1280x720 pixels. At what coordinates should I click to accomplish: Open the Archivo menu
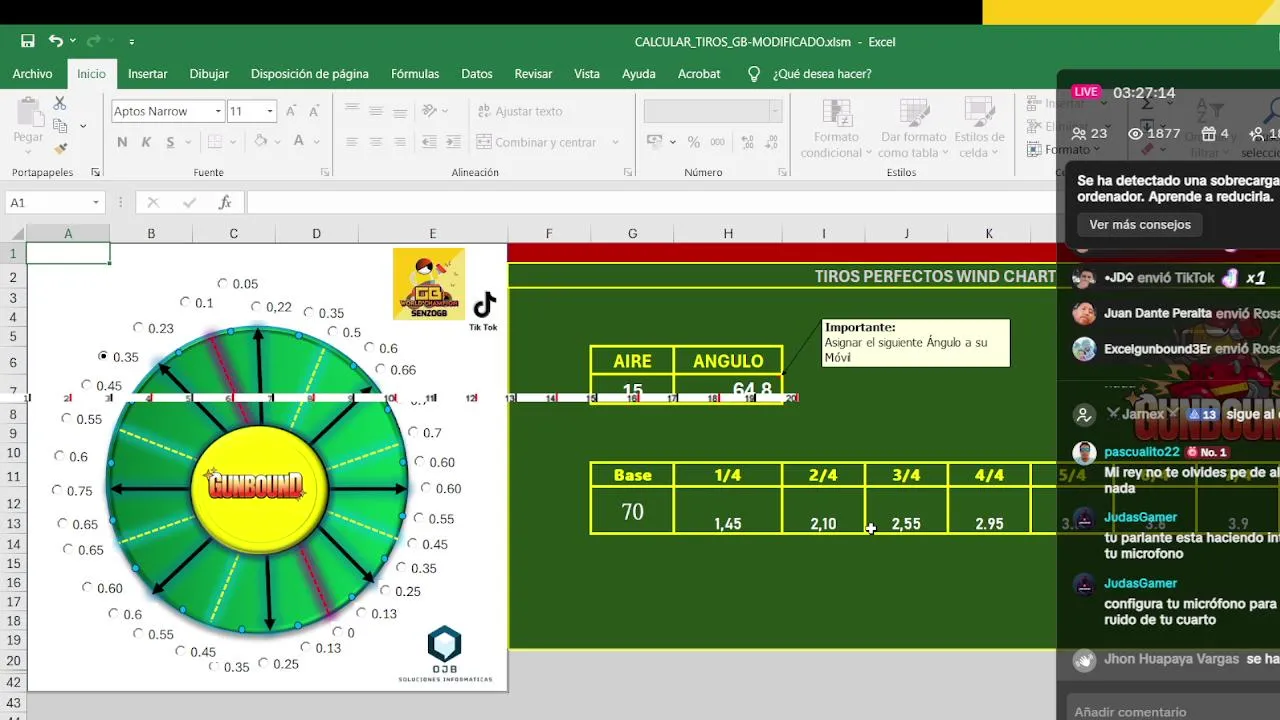coord(32,74)
